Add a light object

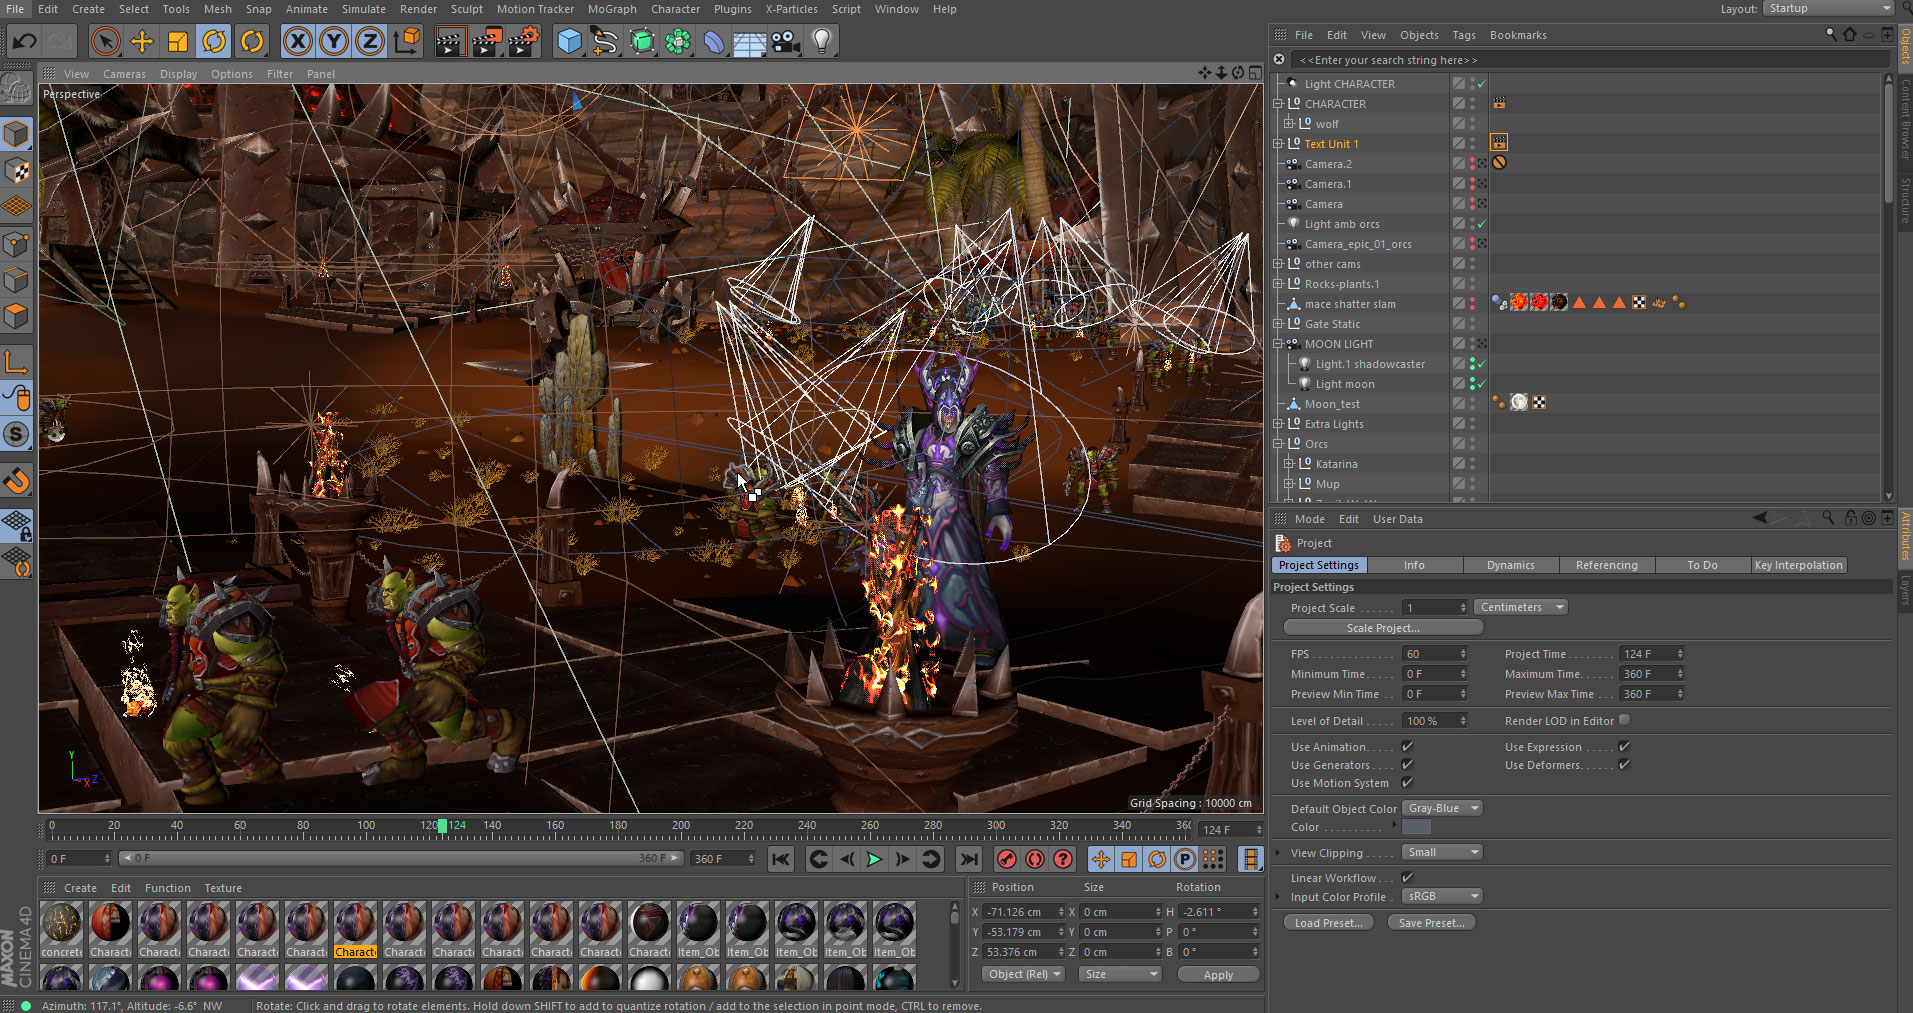(822, 42)
